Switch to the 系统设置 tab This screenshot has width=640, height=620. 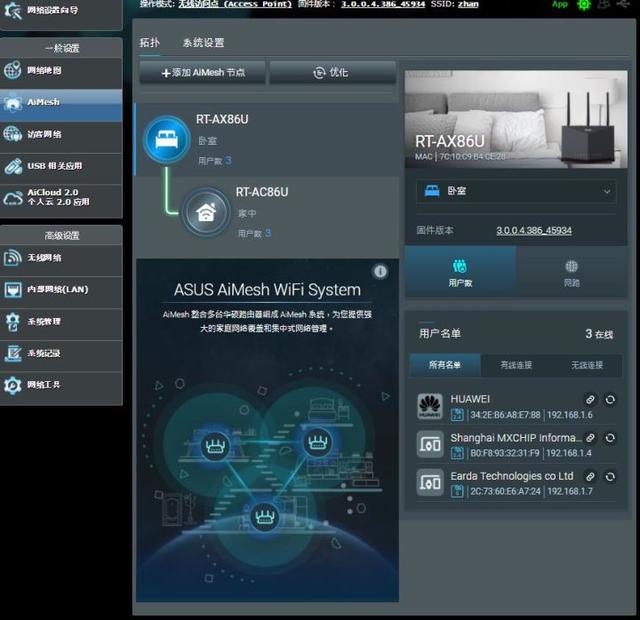click(x=203, y=42)
